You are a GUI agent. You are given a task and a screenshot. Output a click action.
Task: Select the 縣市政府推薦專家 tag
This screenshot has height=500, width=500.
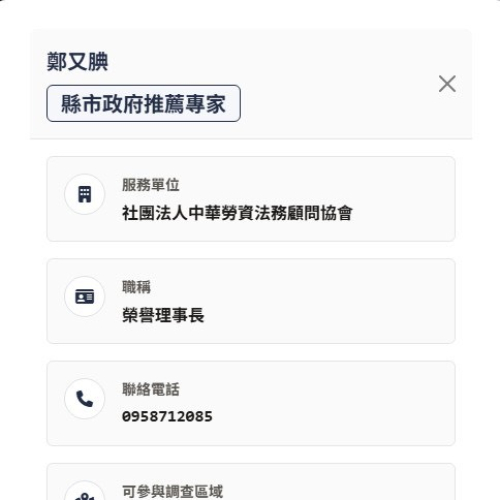coord(143,103)
